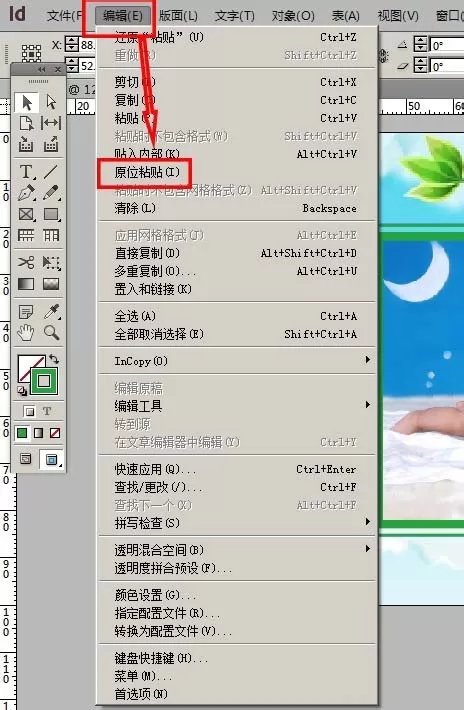Swap fill and stroke colors
464x710 pixels.
coord(54,360)
